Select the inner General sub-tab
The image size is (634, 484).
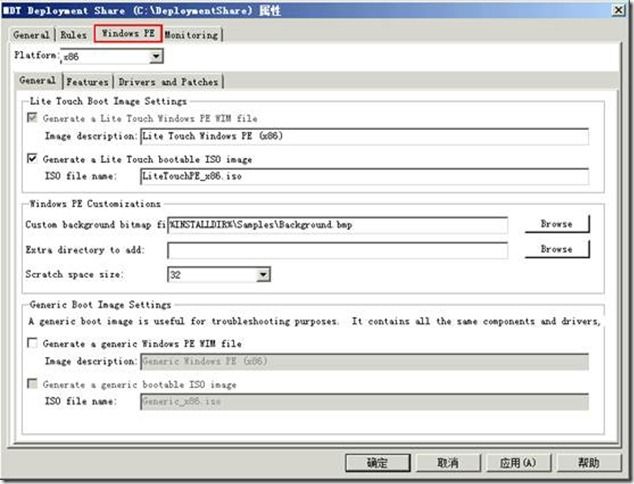38,80
